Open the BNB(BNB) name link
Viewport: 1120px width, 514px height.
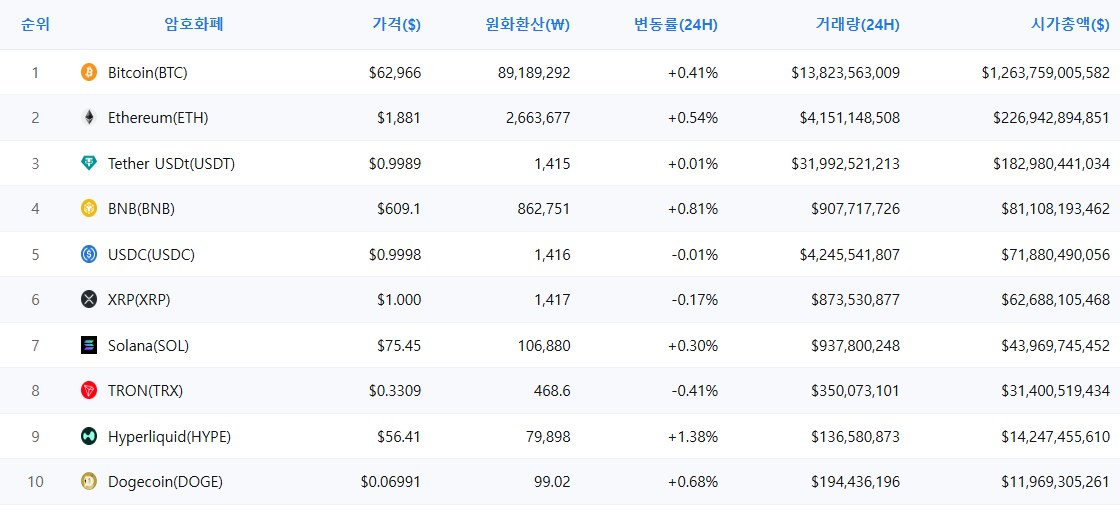141,209
